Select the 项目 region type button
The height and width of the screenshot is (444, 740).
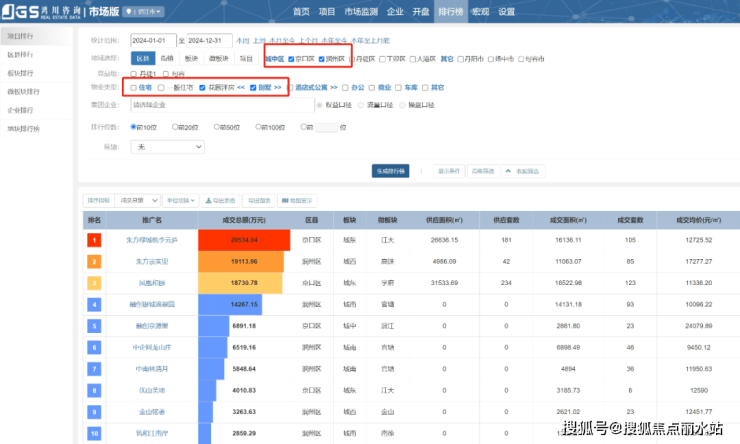pyautogui.click(x=246, y=59)
